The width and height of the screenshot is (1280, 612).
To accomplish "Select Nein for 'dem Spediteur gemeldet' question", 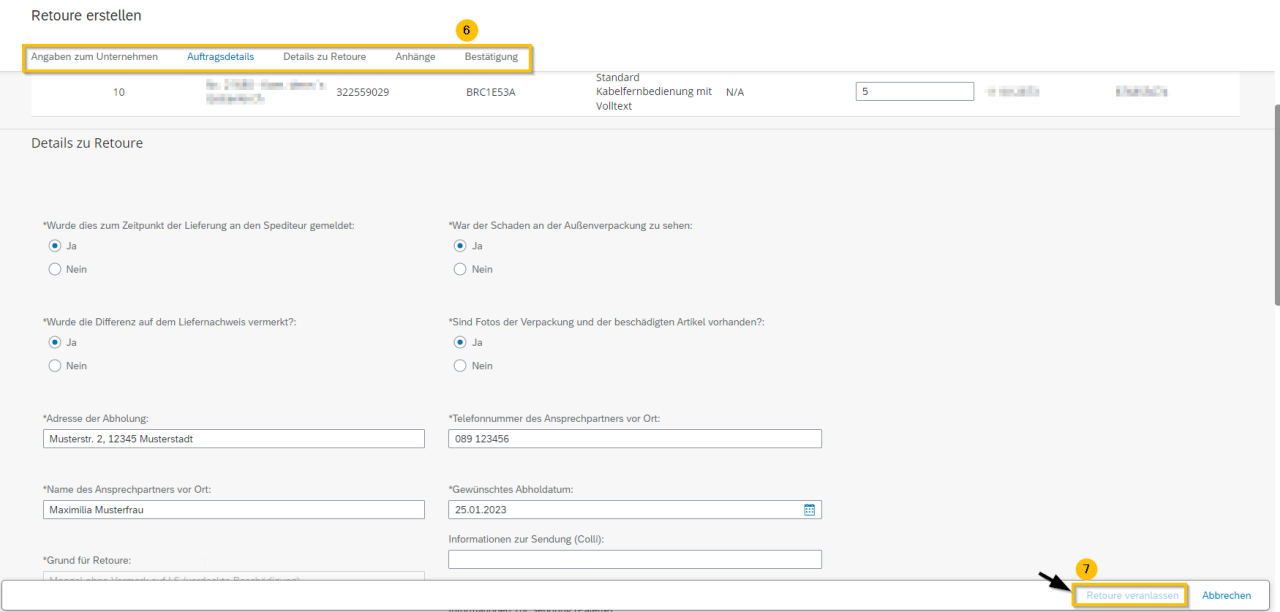I will pos(55,269).
